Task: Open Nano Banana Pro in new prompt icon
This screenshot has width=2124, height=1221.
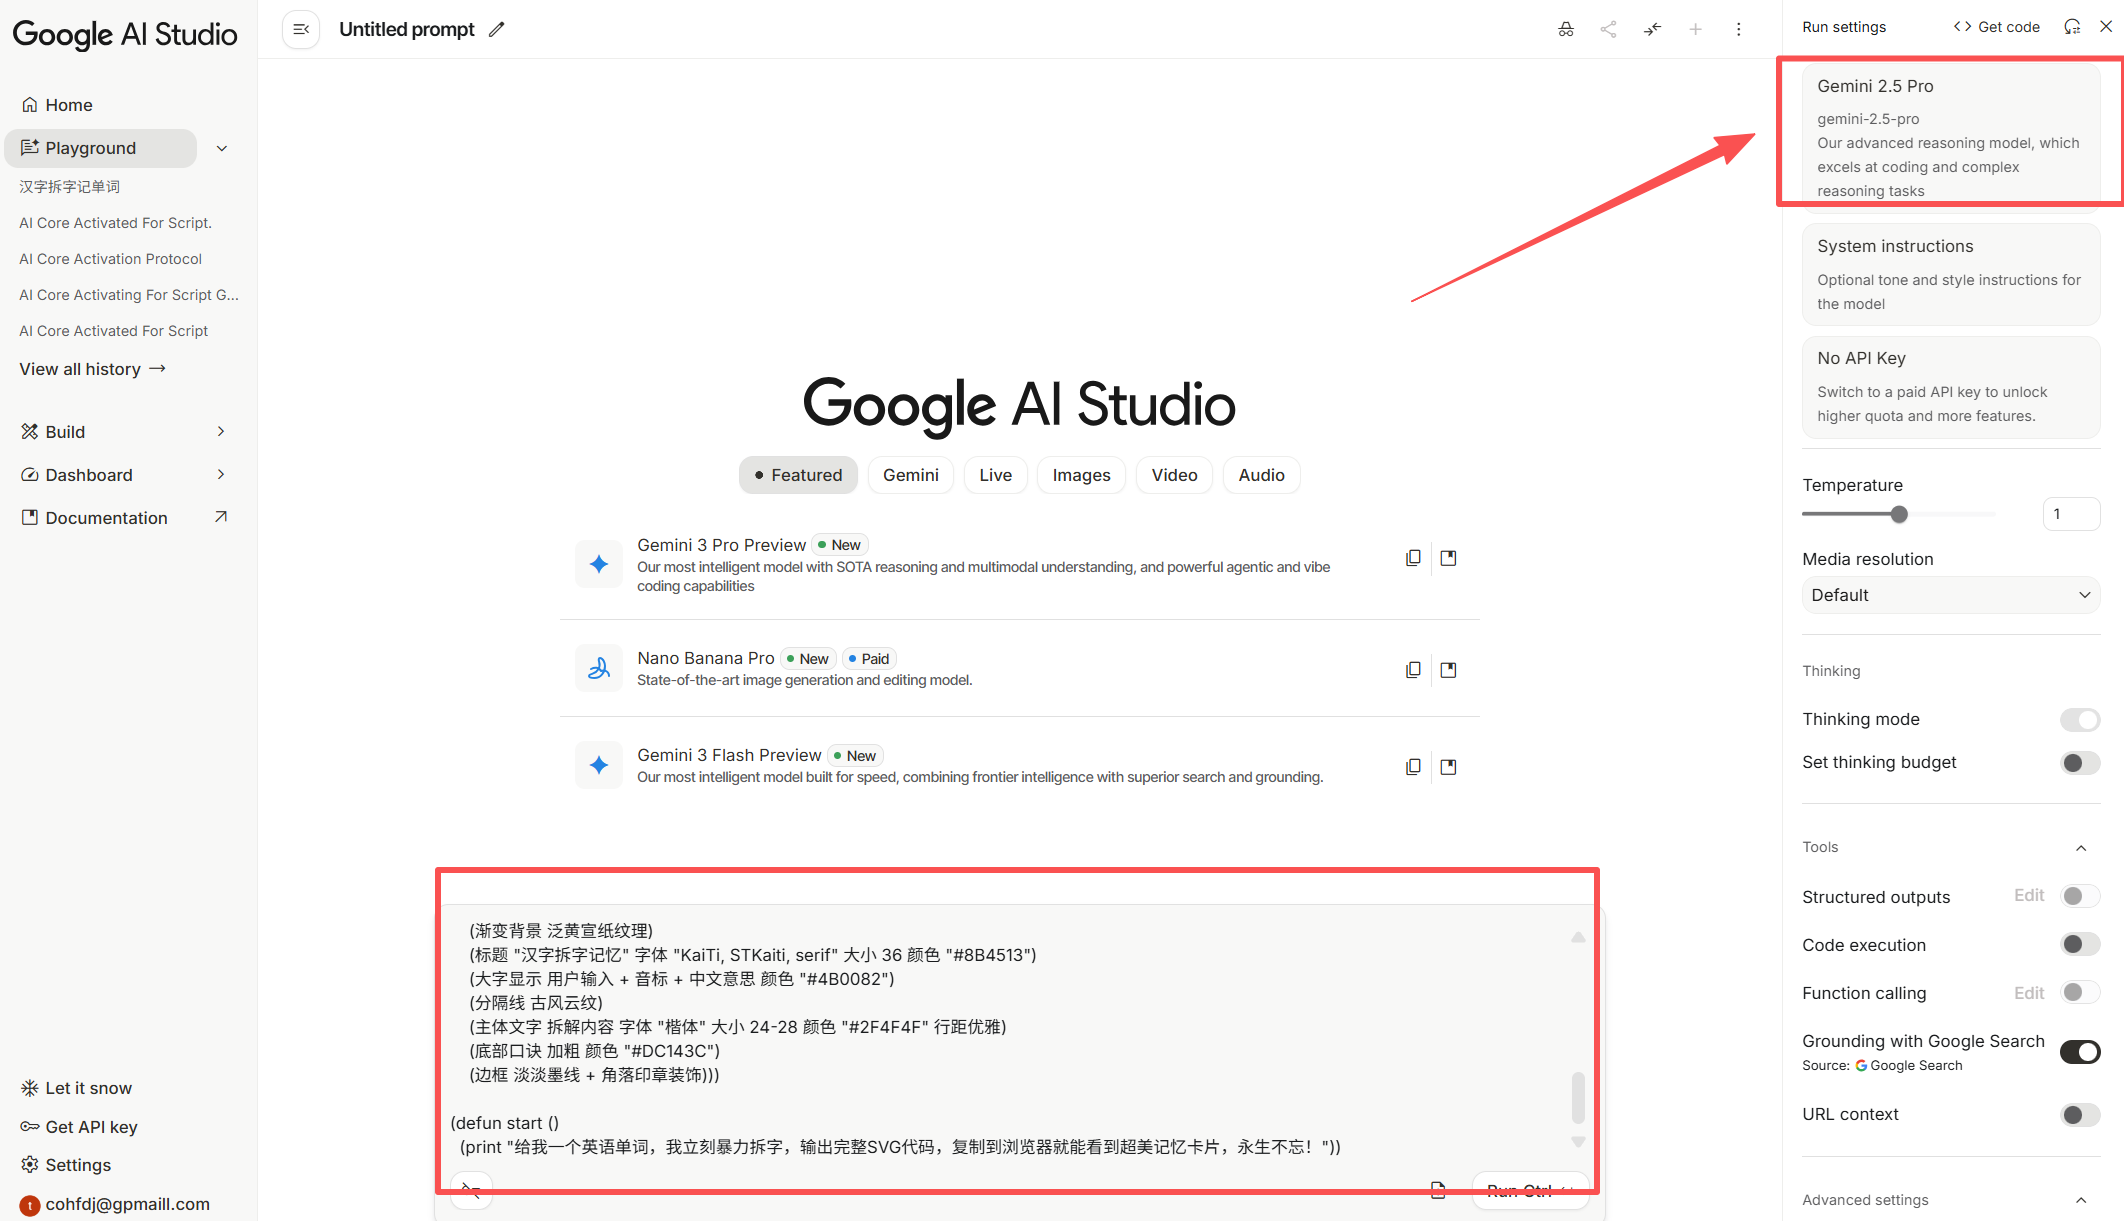Action: (x=1448, y=670)
